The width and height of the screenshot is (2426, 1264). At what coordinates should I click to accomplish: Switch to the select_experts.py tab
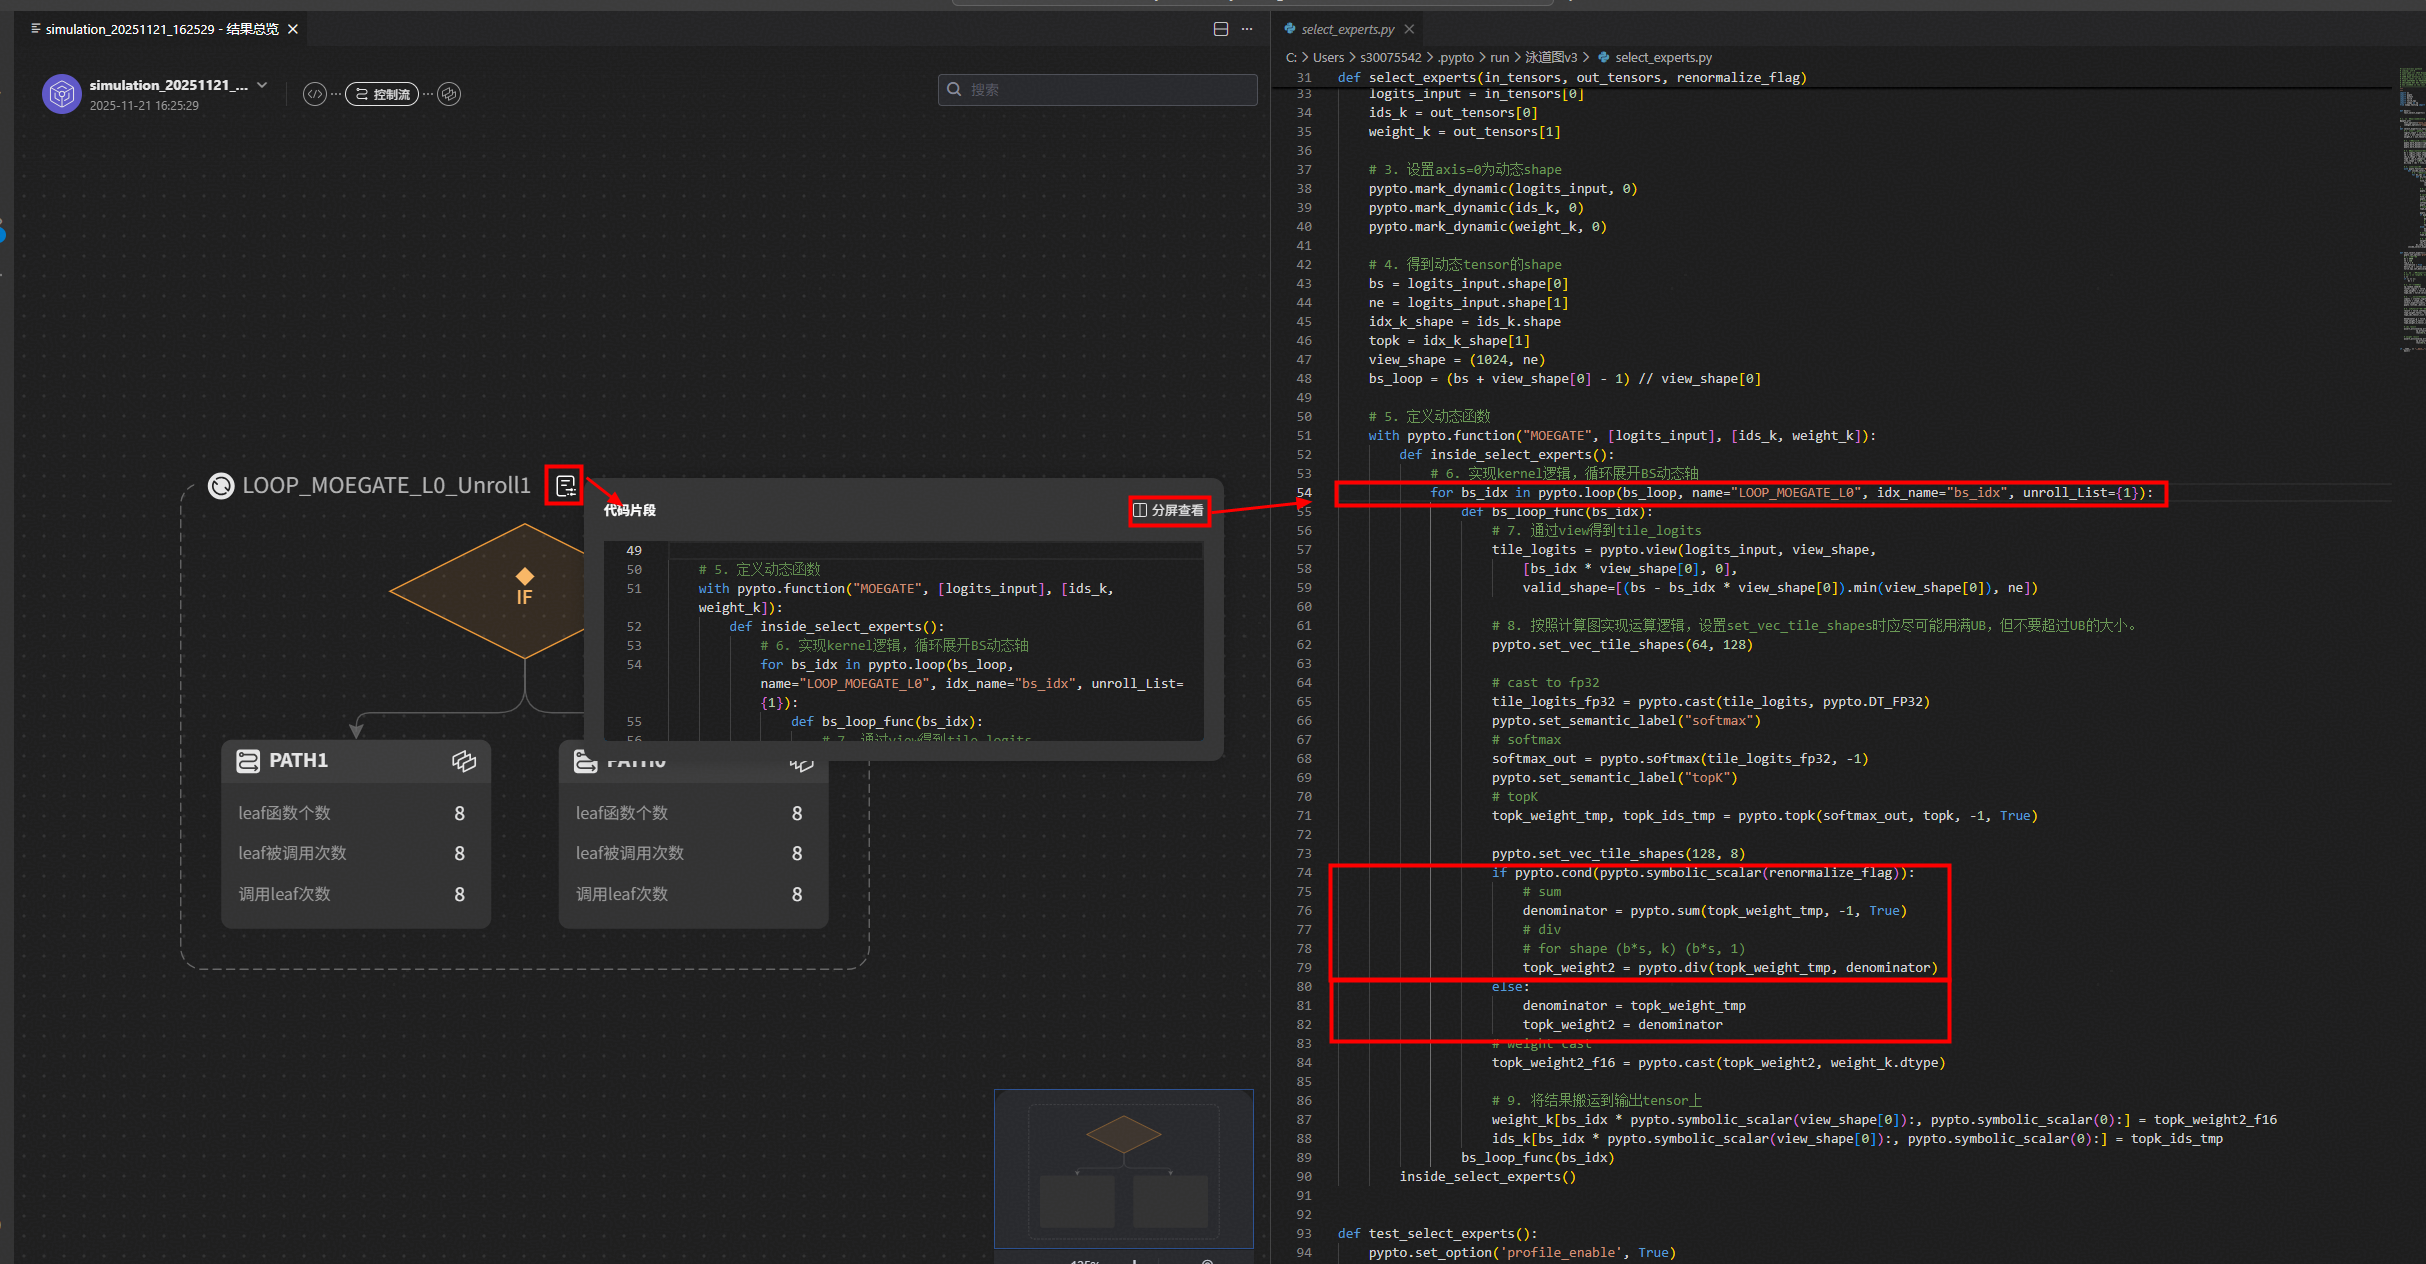tap(1346, 29)
